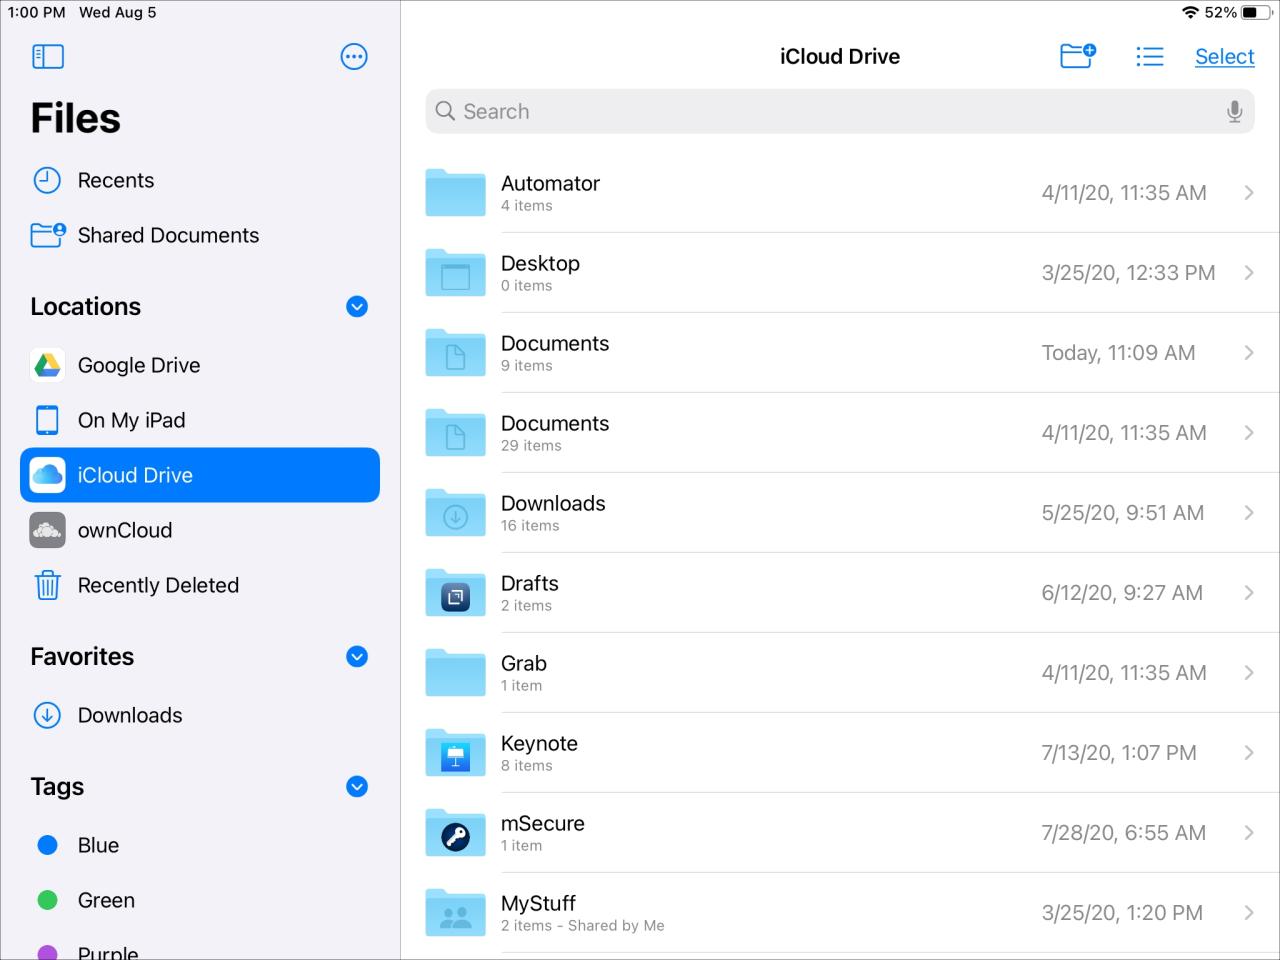Open the Automator folder row chevron
This screenshot has width=1280, height=960.
tap(1248, 193)
